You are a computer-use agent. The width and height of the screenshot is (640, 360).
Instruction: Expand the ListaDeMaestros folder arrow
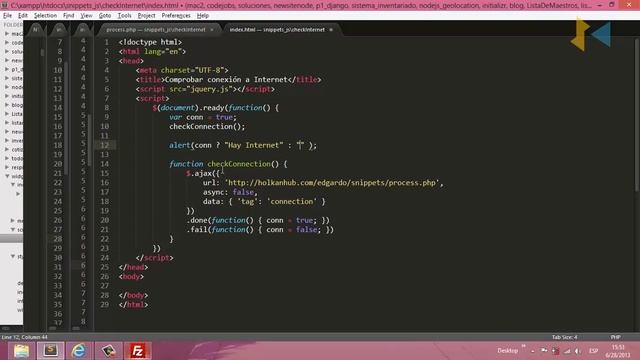[x=7, y=114]
